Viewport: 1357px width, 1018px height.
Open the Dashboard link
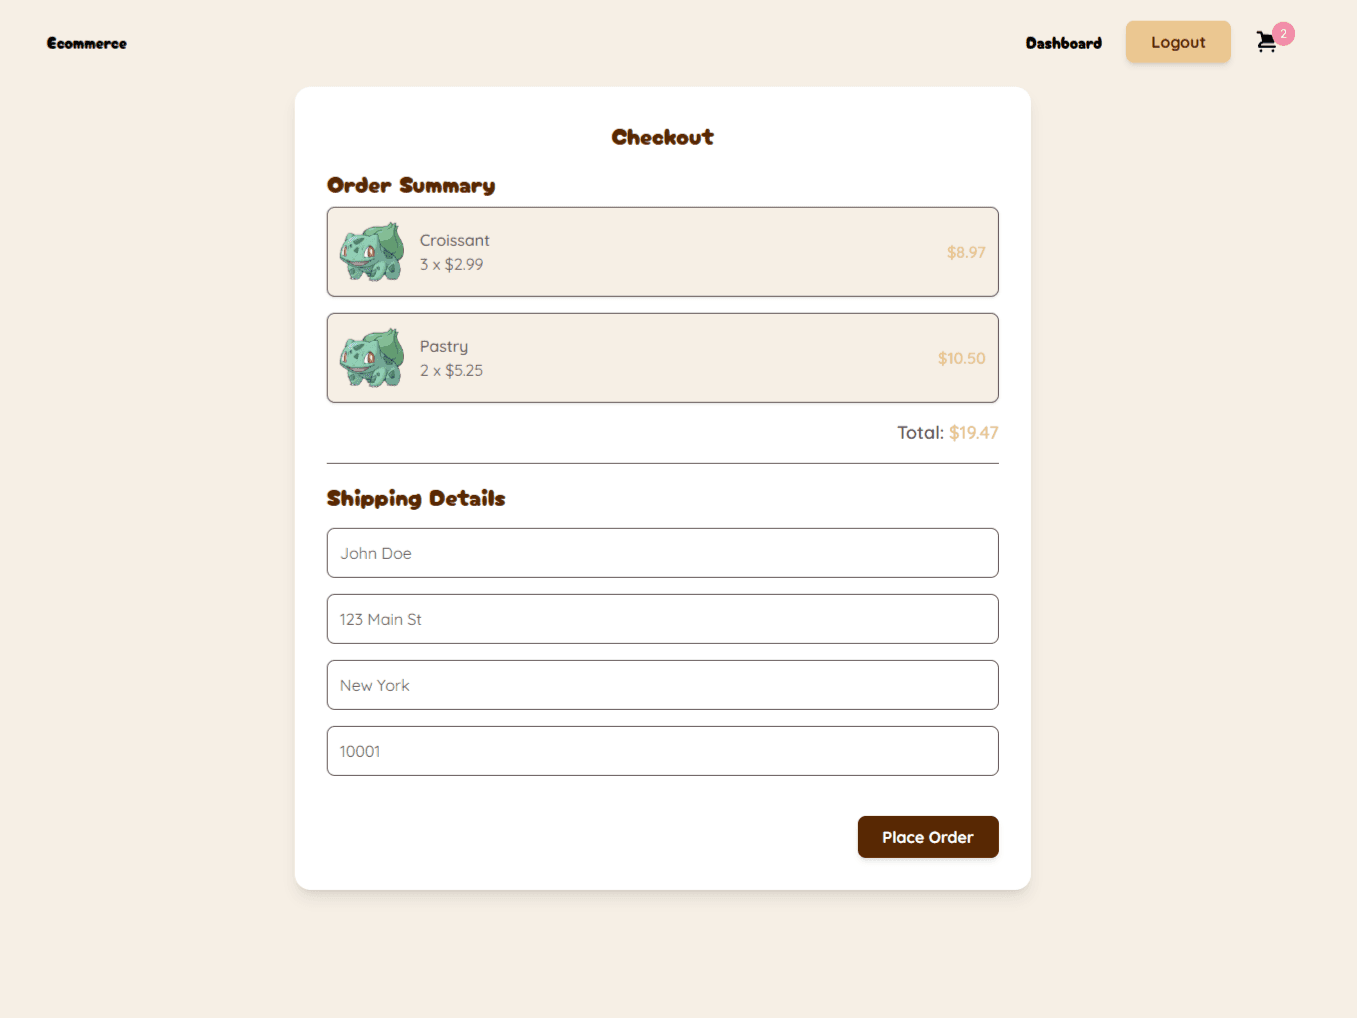(1064, 43)
